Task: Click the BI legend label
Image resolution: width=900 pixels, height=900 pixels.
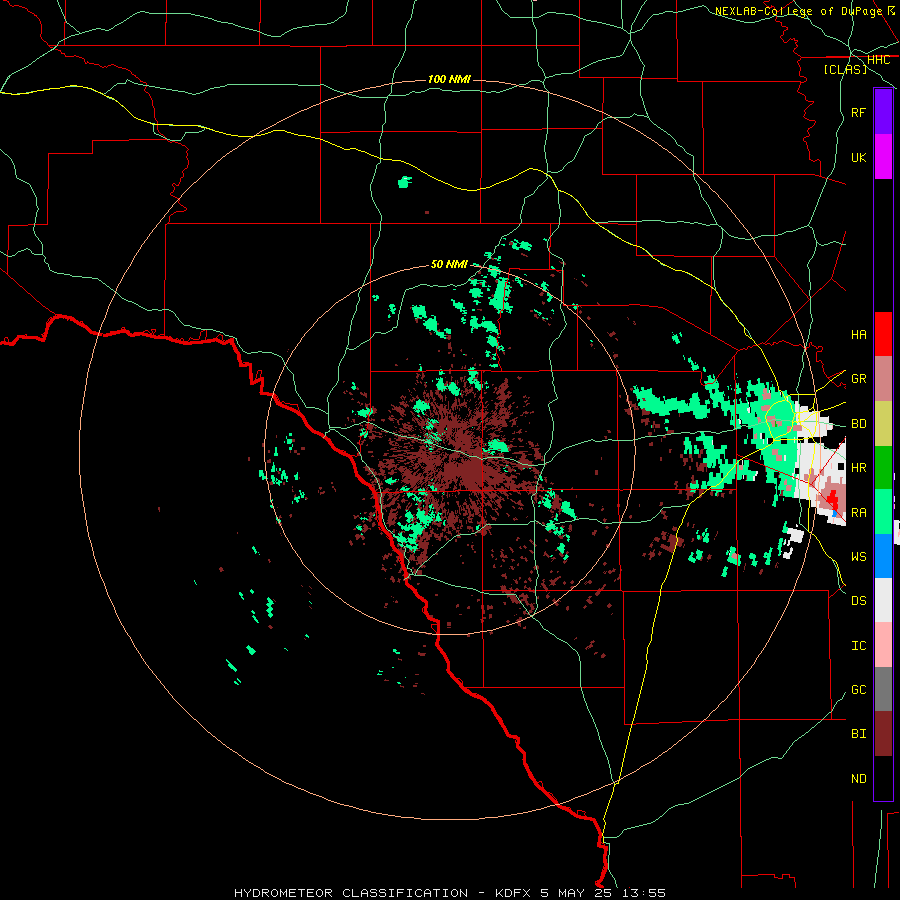Action: point(858,734)
